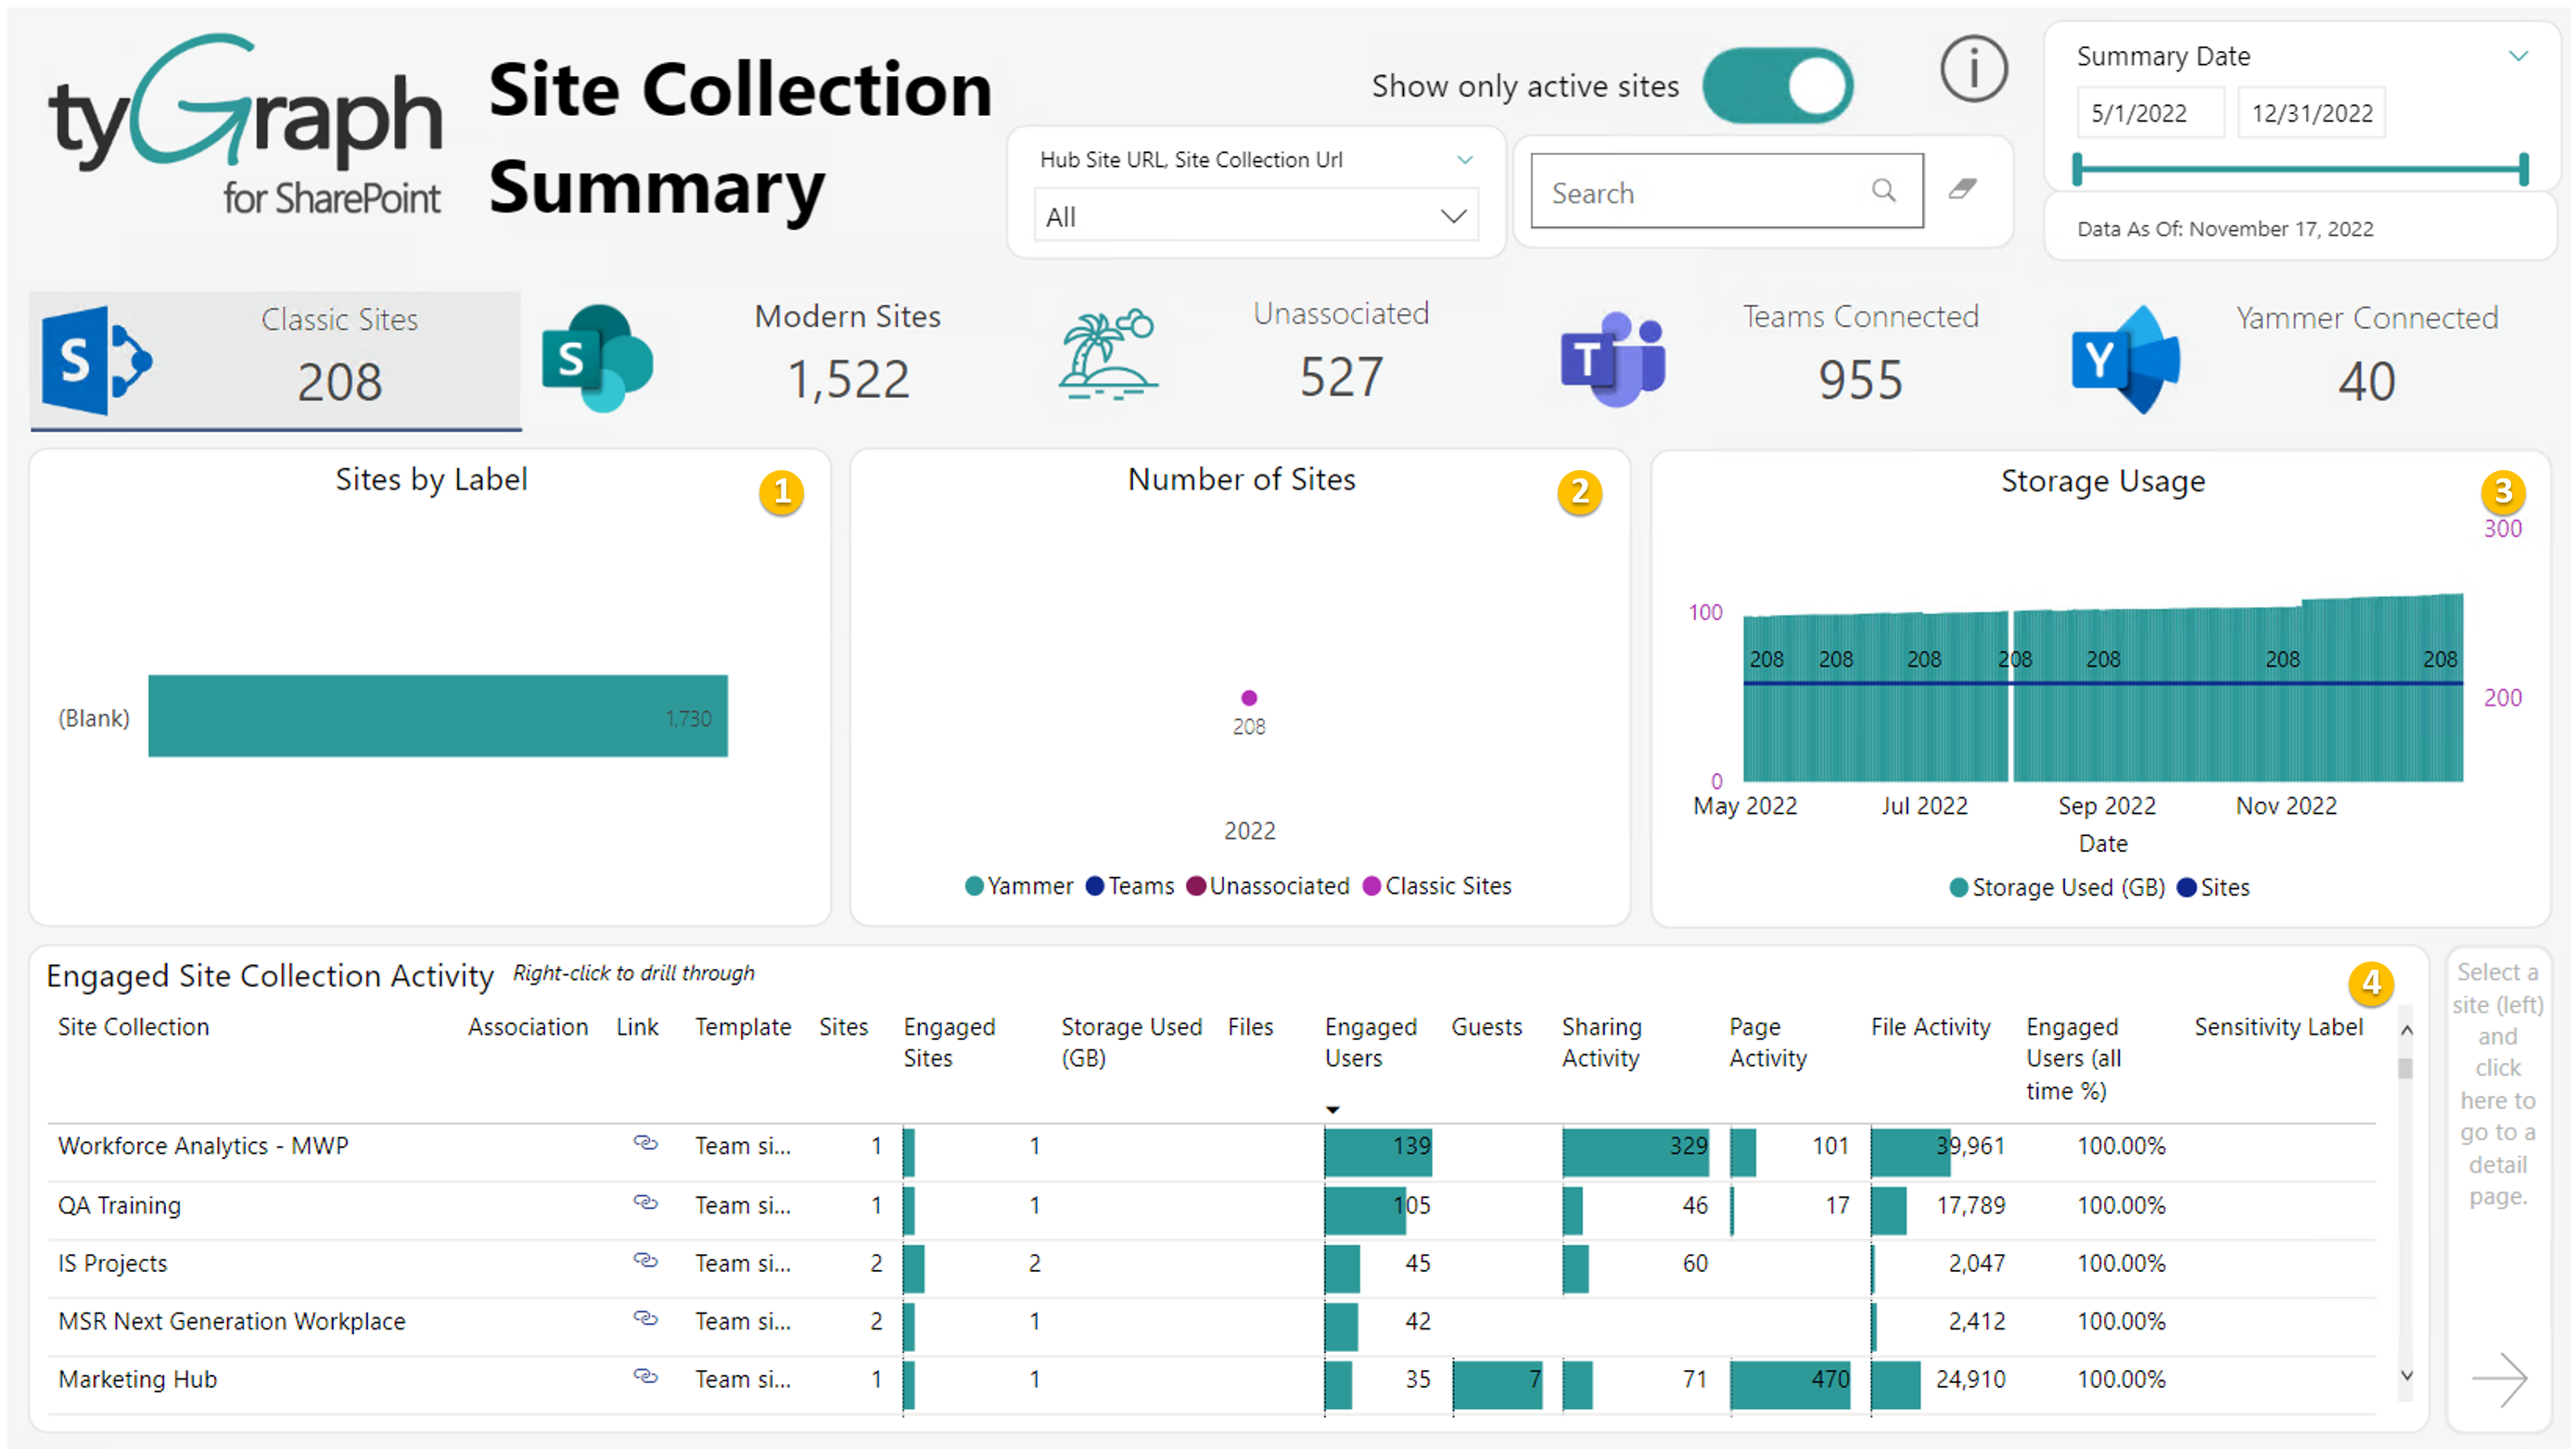Toggle Show only active sites switch
This screenshot has height=1449, width=2576.
(1777, 86)
